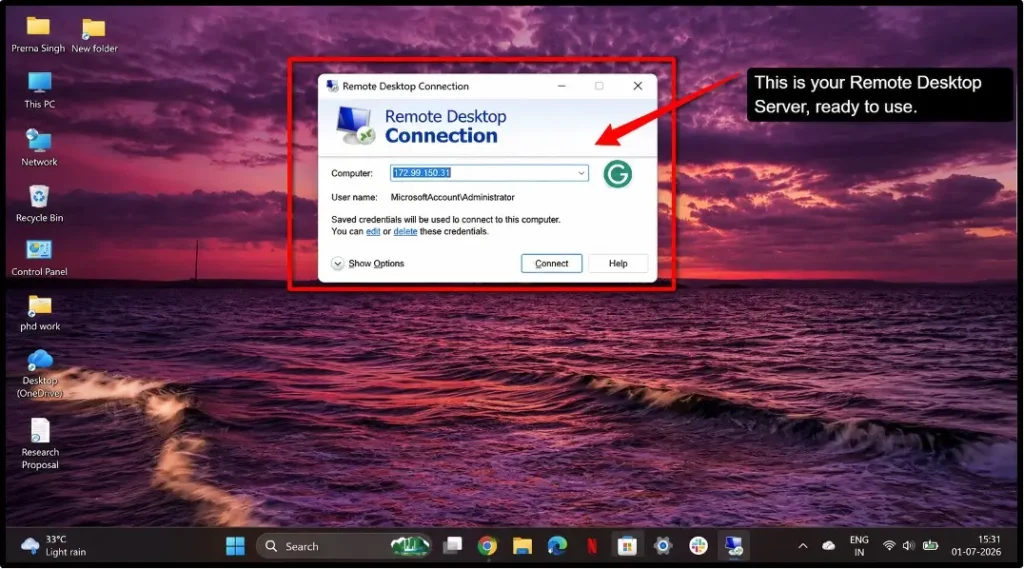Click the delete credentials link

pyautogui.click(x=405, y=231)
